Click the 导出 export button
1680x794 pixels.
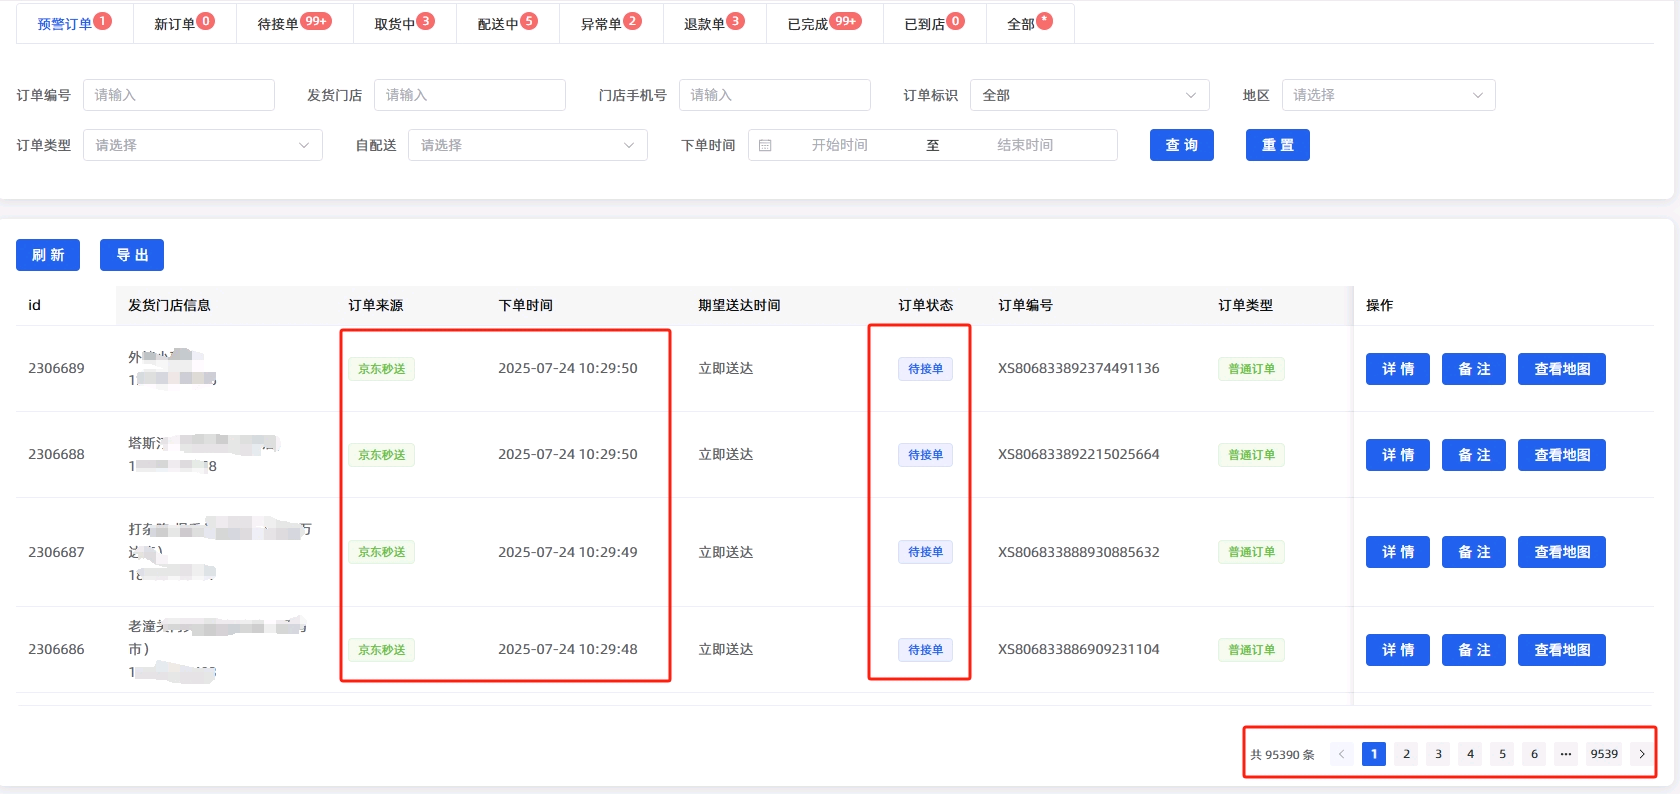tap(132, 255)
